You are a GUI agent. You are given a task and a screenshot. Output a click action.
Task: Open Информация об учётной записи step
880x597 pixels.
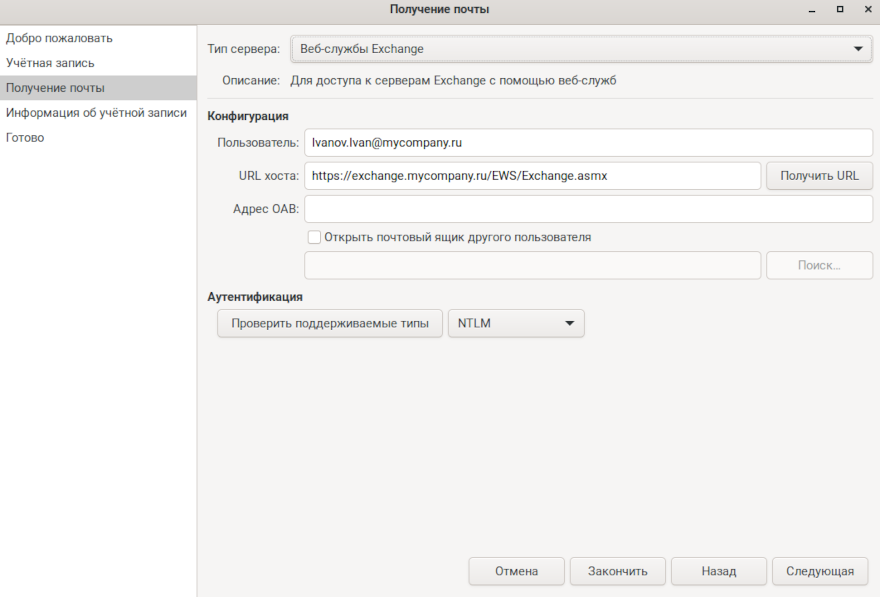[x=96, y=113]
